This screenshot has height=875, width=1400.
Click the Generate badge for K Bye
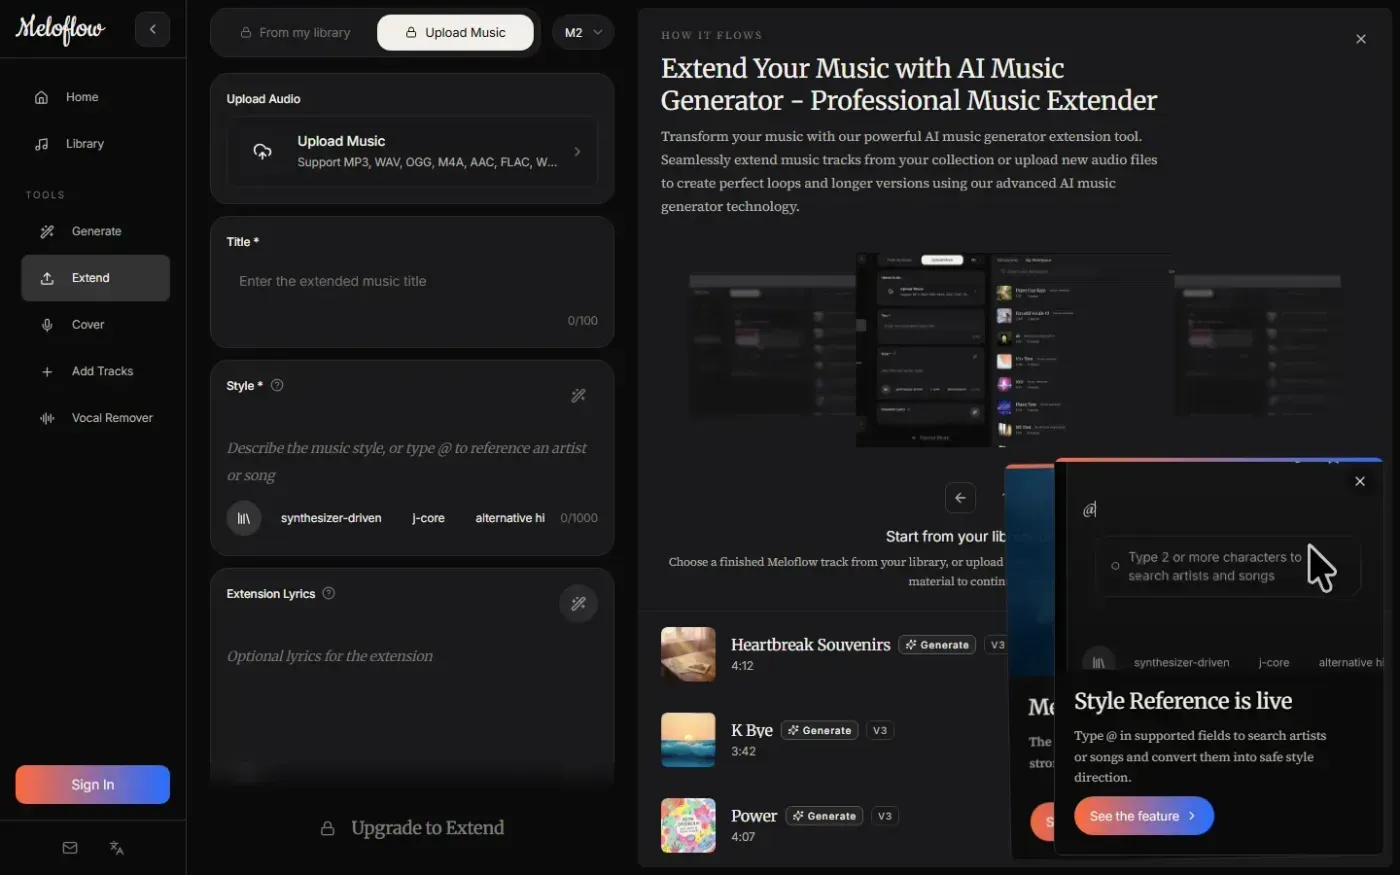(820, 730)
